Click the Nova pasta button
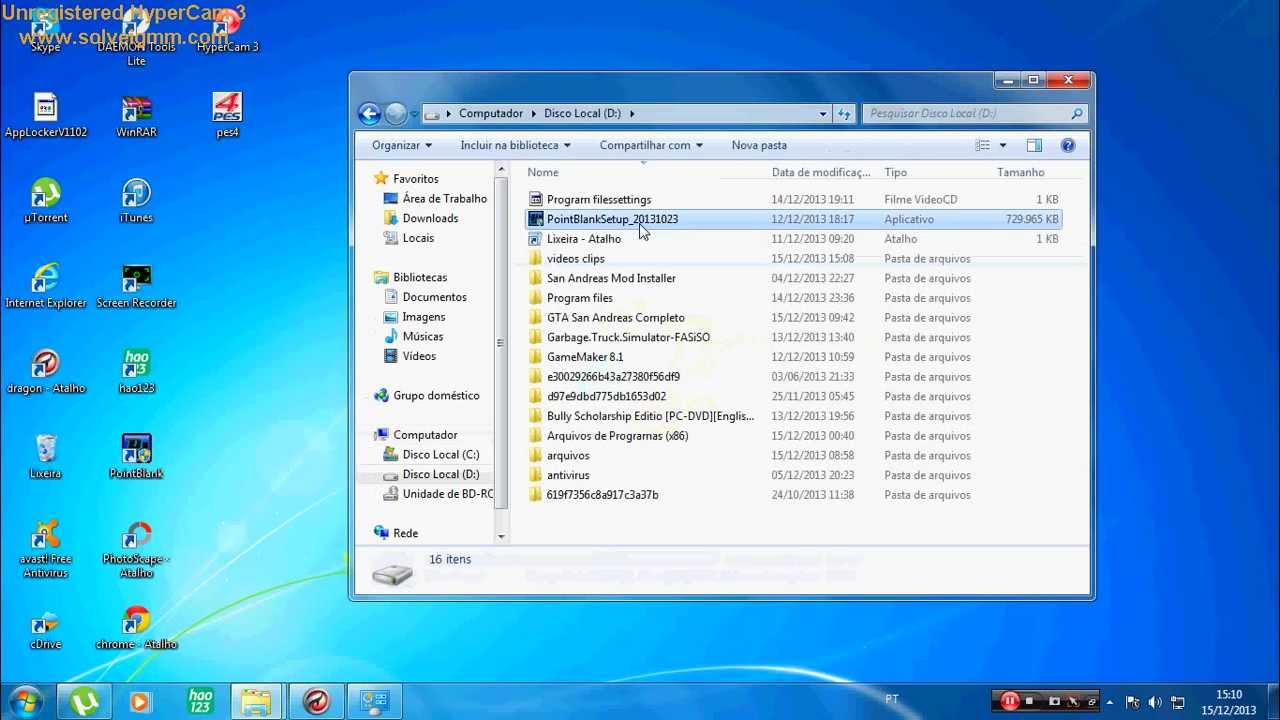1280x720 pixels. 759,146
